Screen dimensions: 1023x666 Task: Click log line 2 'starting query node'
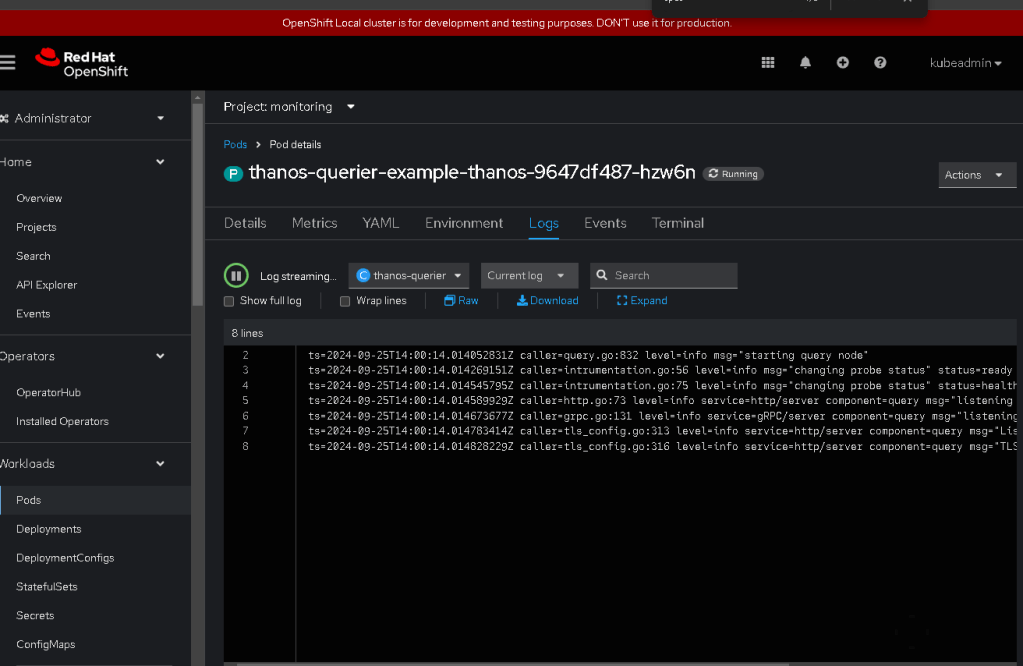pyautogui.click(x=588, y=356)
